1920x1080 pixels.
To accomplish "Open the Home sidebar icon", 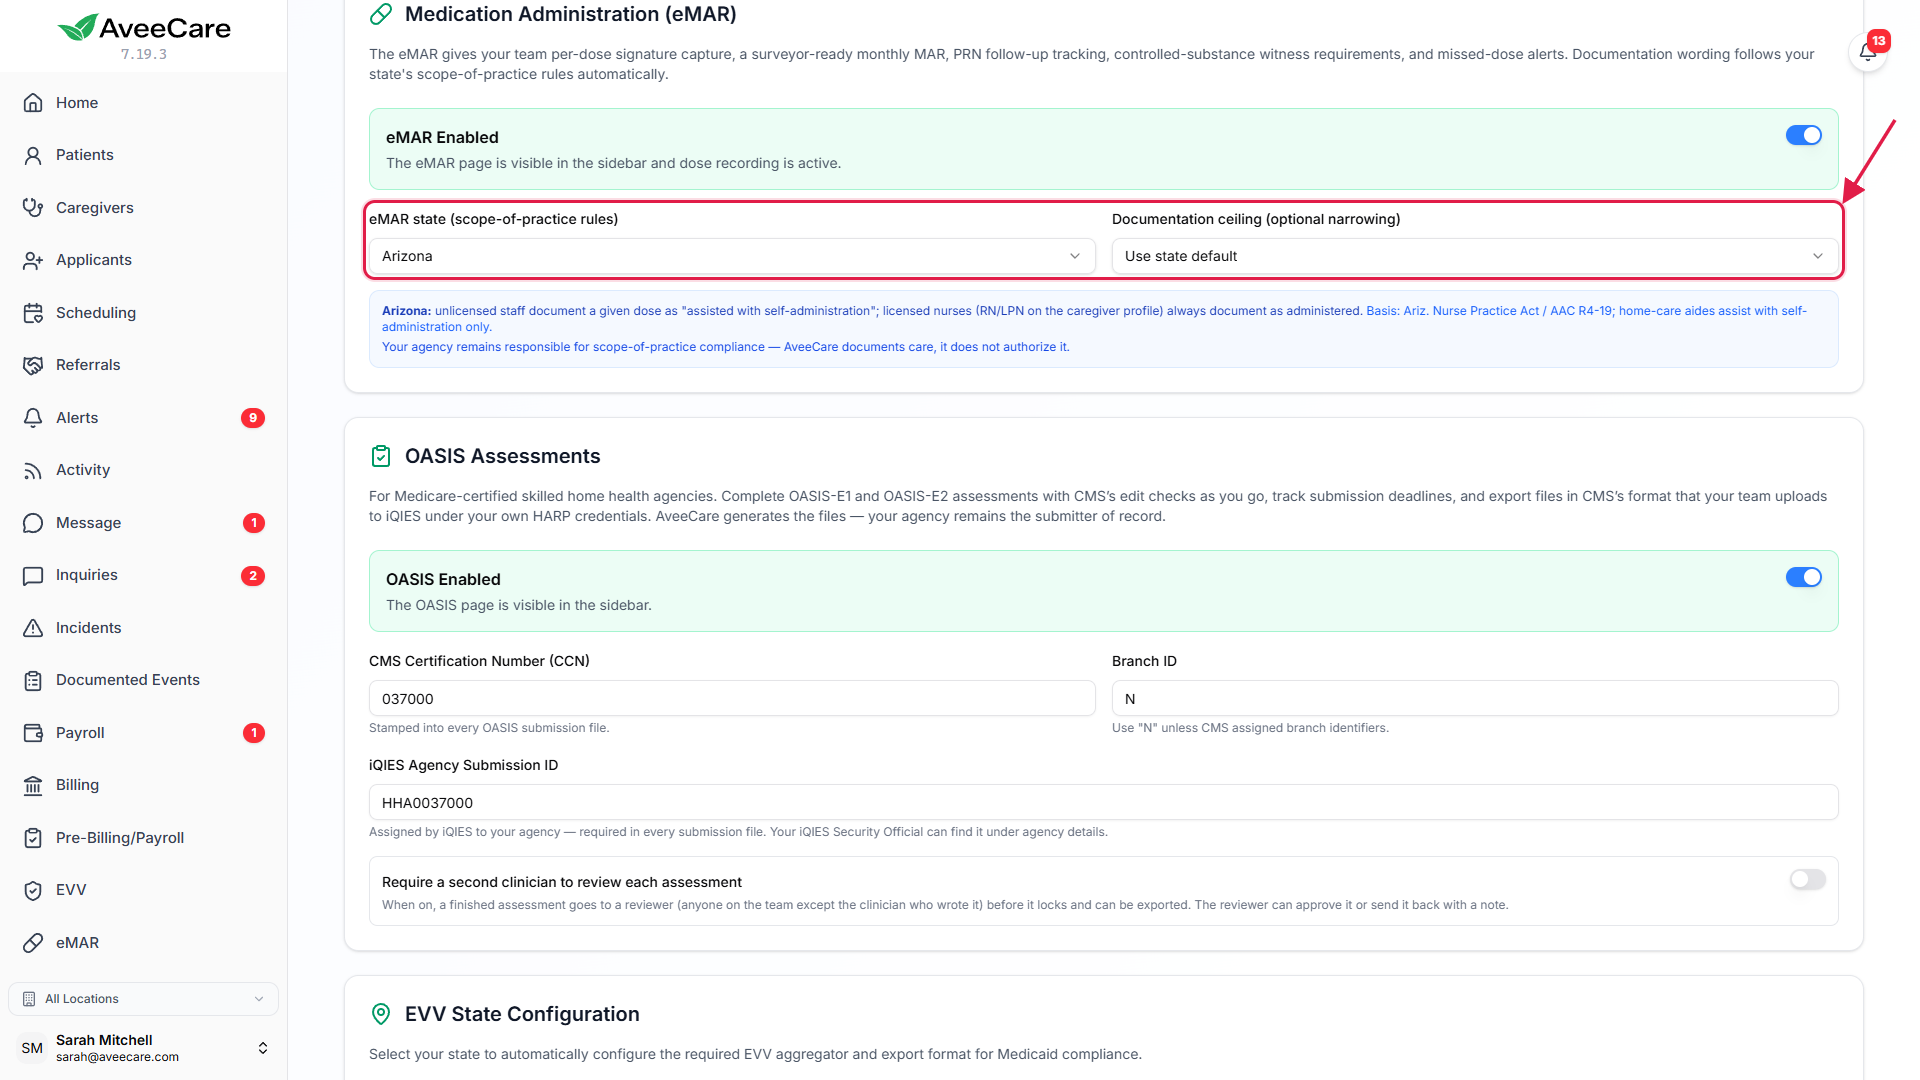I will pyautogui.click(x=33, y=103).
